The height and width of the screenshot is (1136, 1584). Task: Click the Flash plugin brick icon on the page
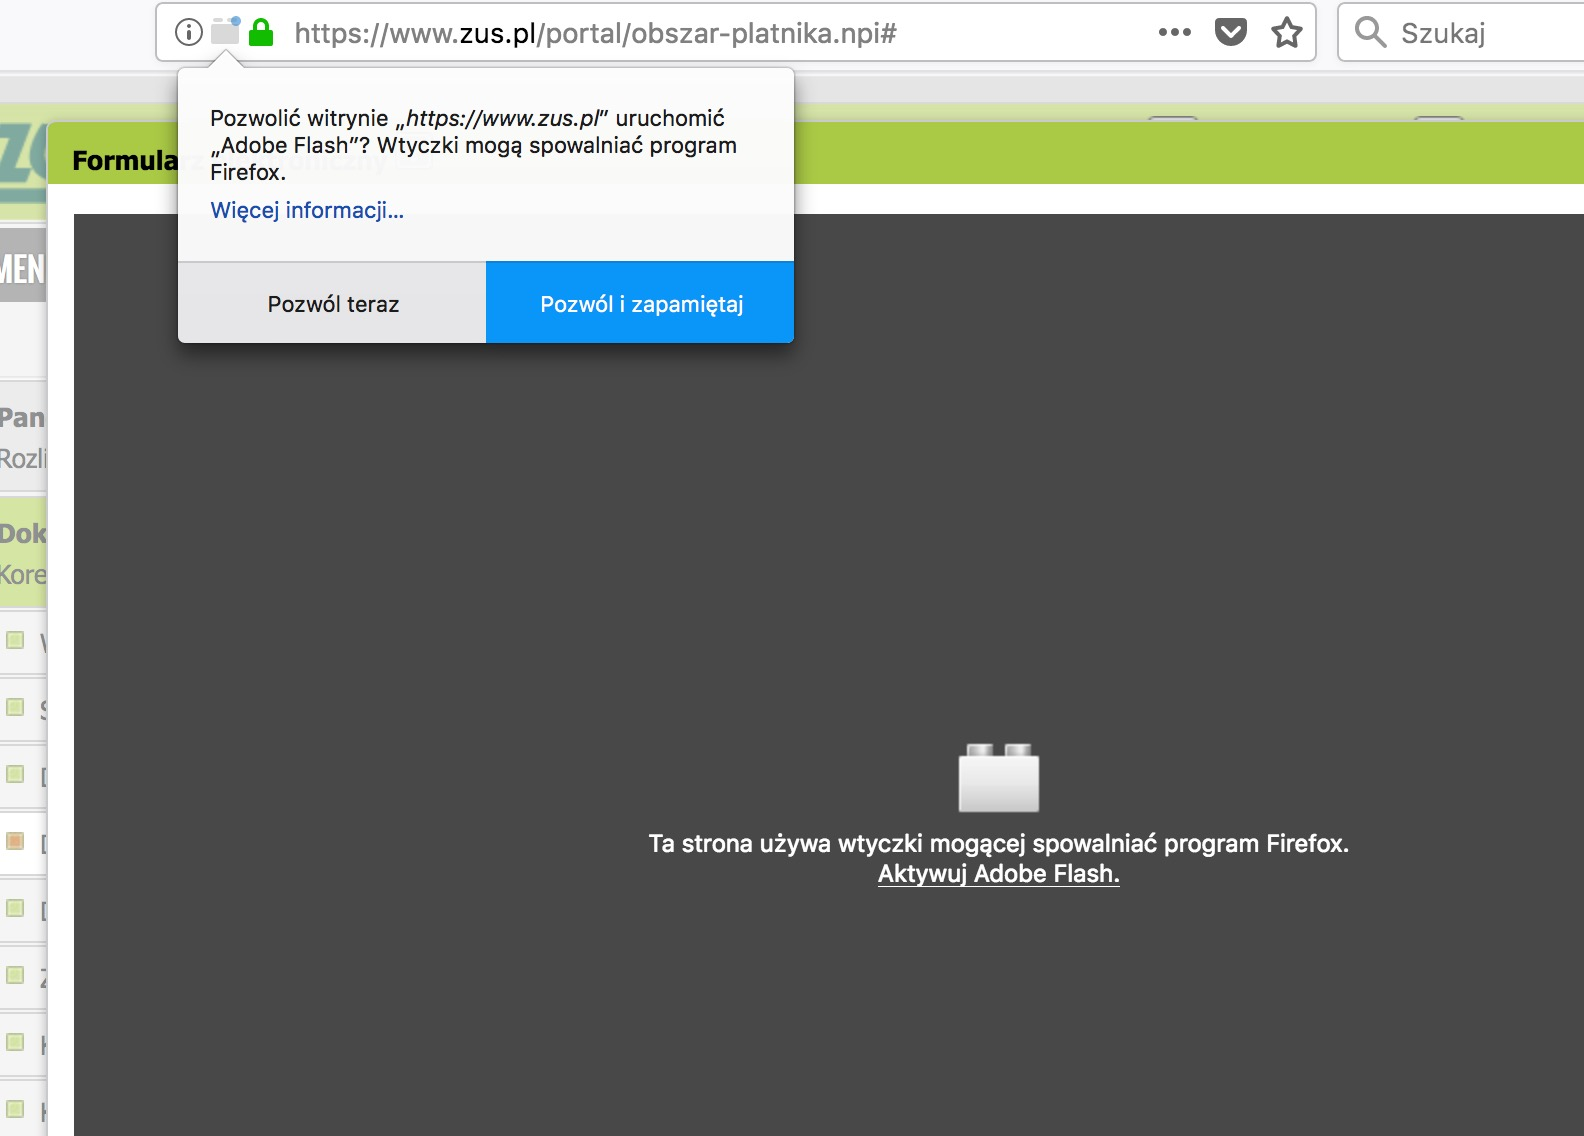[x=999, y=778]
